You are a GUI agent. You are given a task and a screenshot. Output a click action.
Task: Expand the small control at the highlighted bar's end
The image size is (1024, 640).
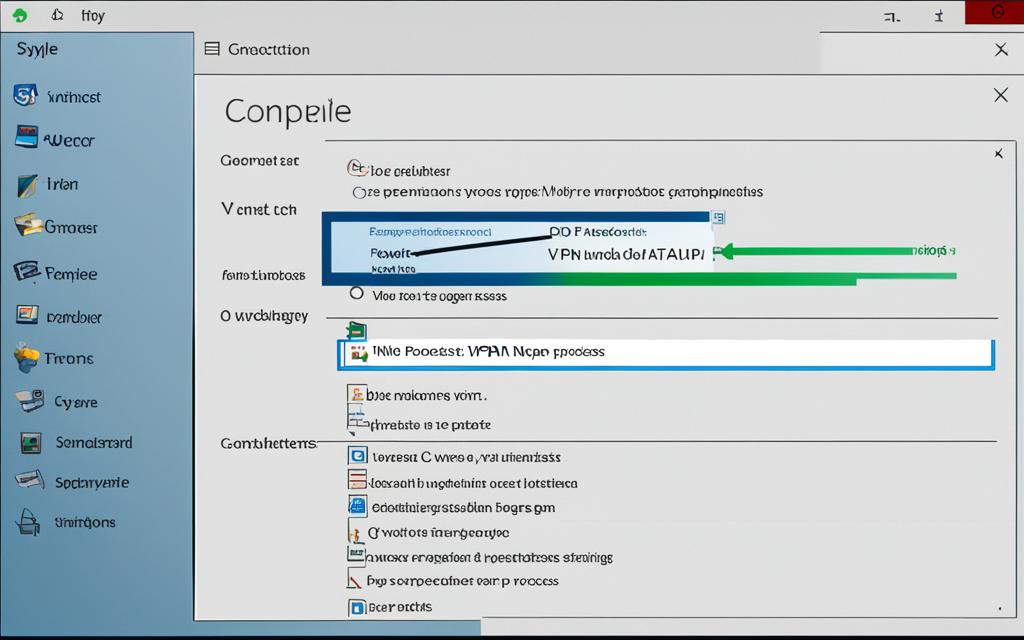[x=719, y=216]
